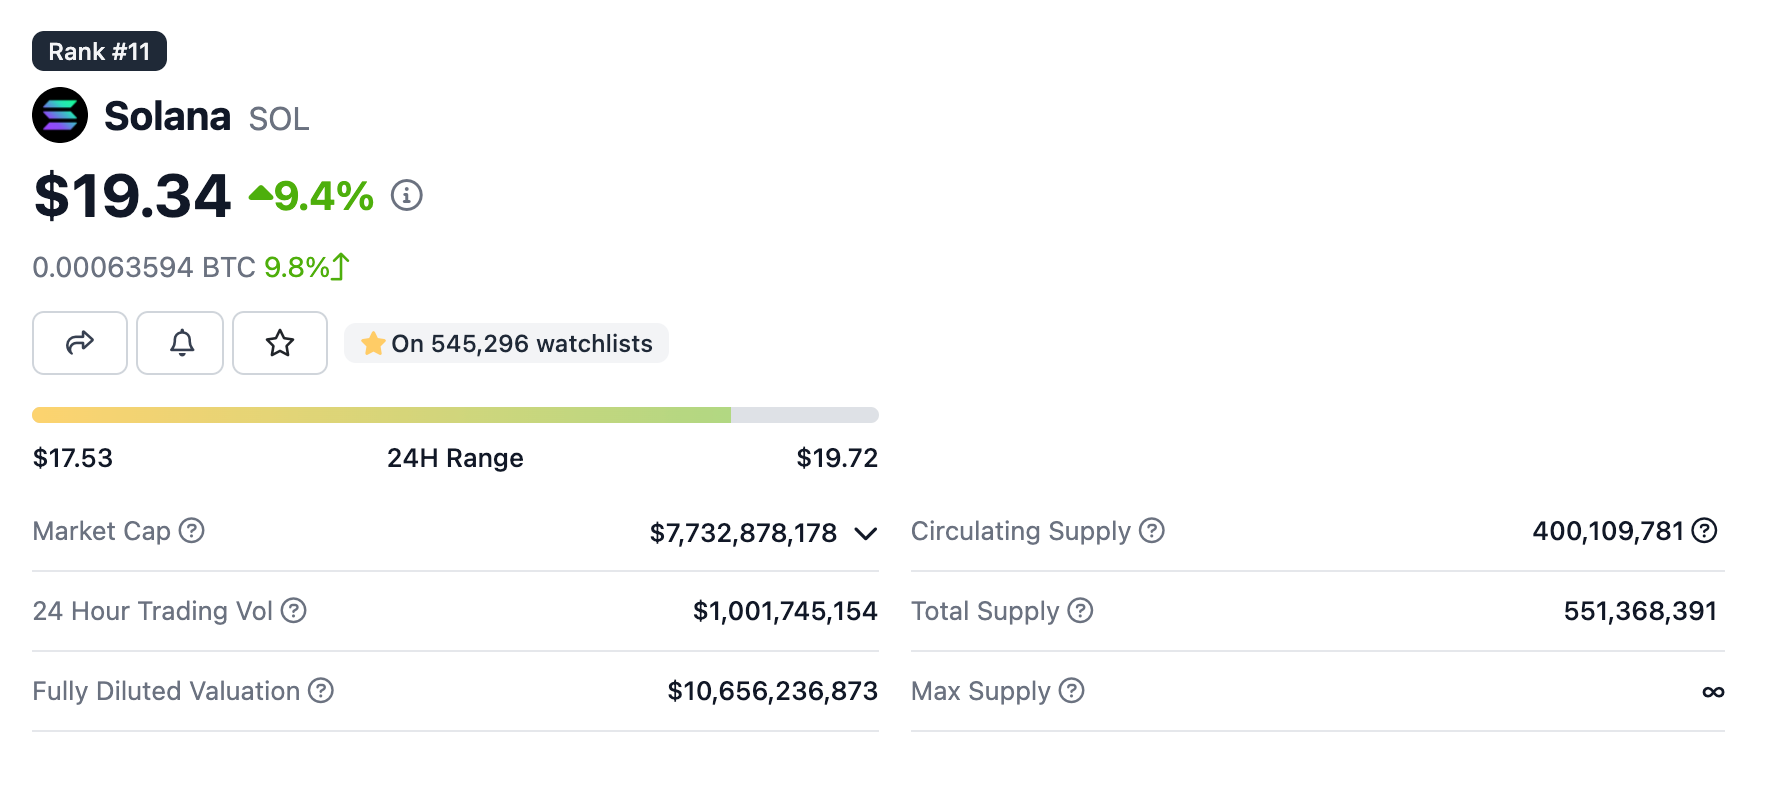The width and height of the screenshot is (1780, 804).
Task: Click the Circulating Supply help icon
Action: click(1152, 530)
